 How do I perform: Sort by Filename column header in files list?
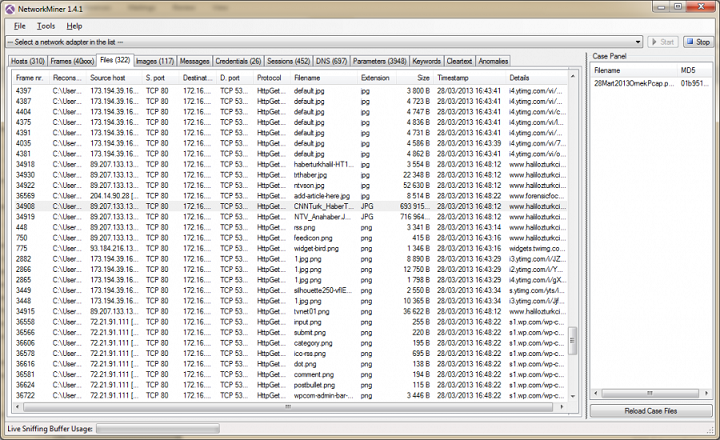(324, 78)
